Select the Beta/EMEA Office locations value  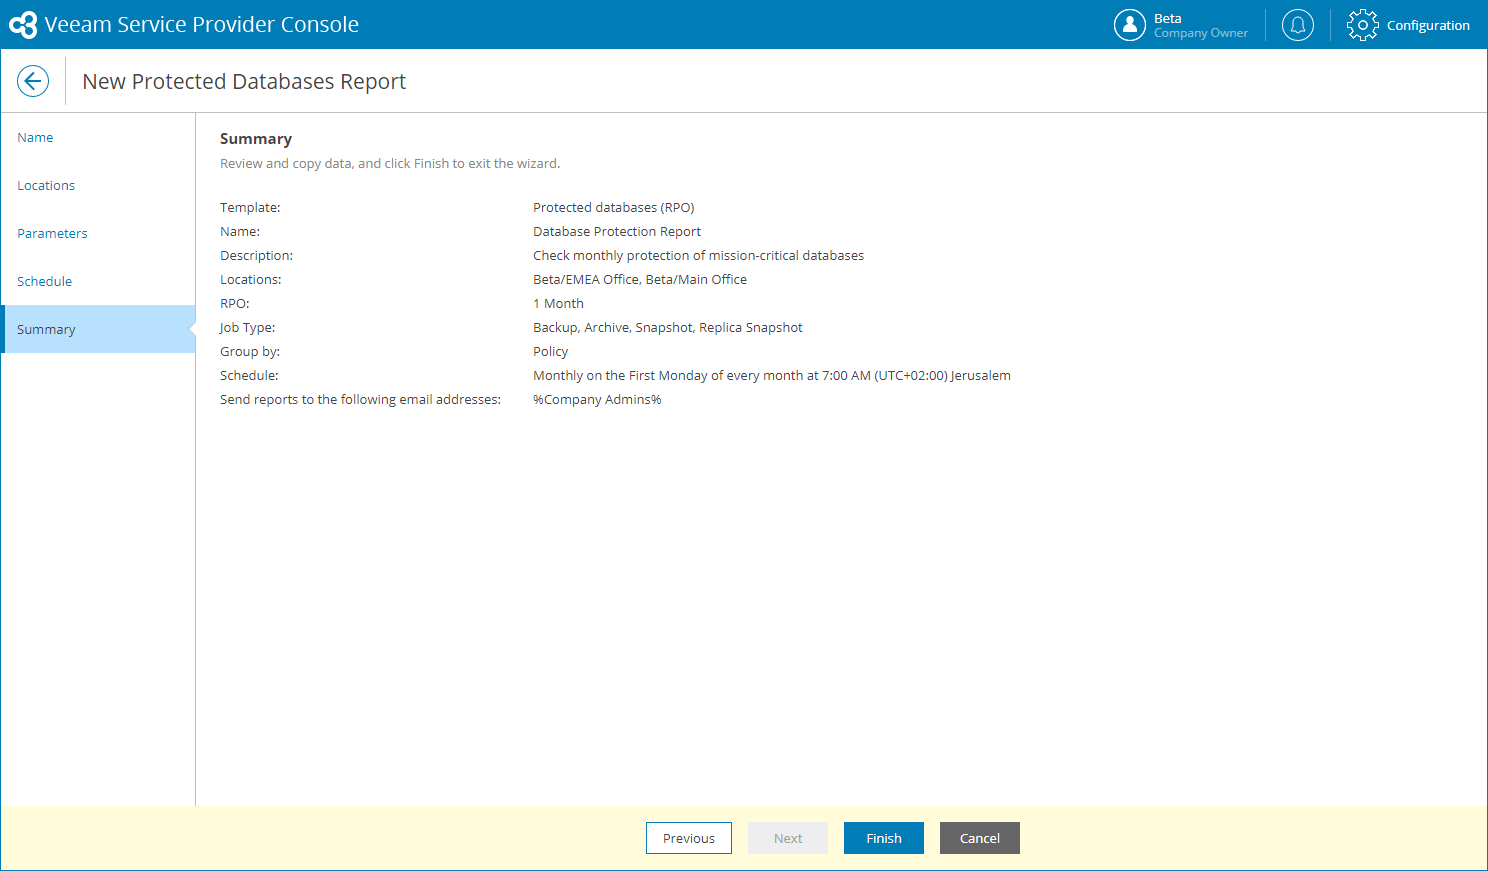click(640, 279)
